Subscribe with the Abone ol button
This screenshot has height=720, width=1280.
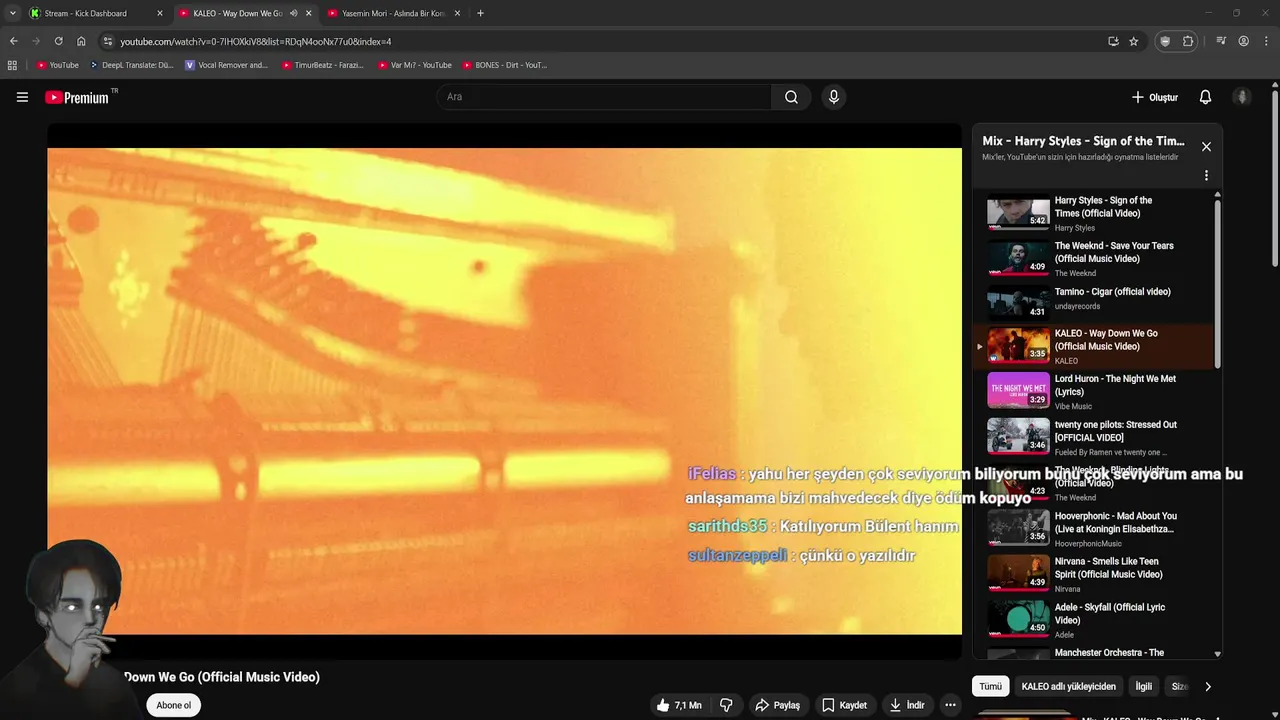(x=174, y=705)
